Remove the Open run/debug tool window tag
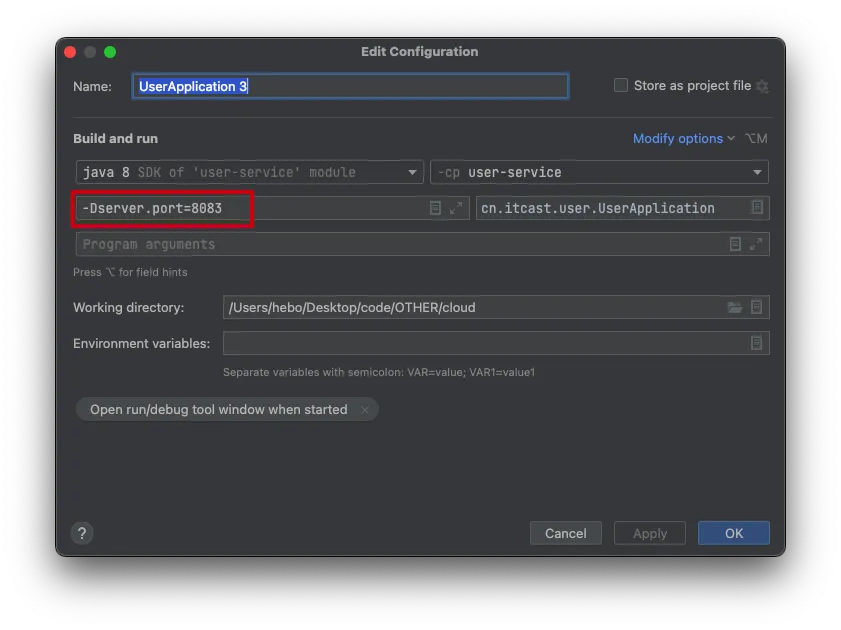The height and width of the screenshot is (630, 841). click(365, 410)
